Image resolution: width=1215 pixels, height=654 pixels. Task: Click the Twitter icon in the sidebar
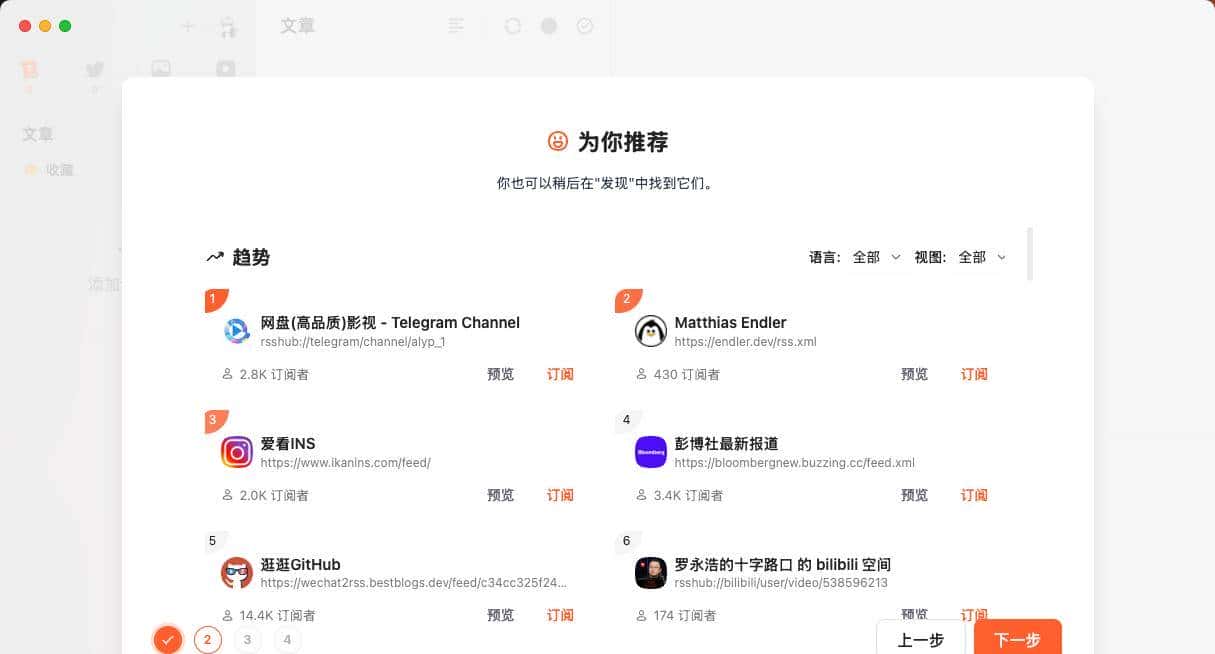click(94, 69)
